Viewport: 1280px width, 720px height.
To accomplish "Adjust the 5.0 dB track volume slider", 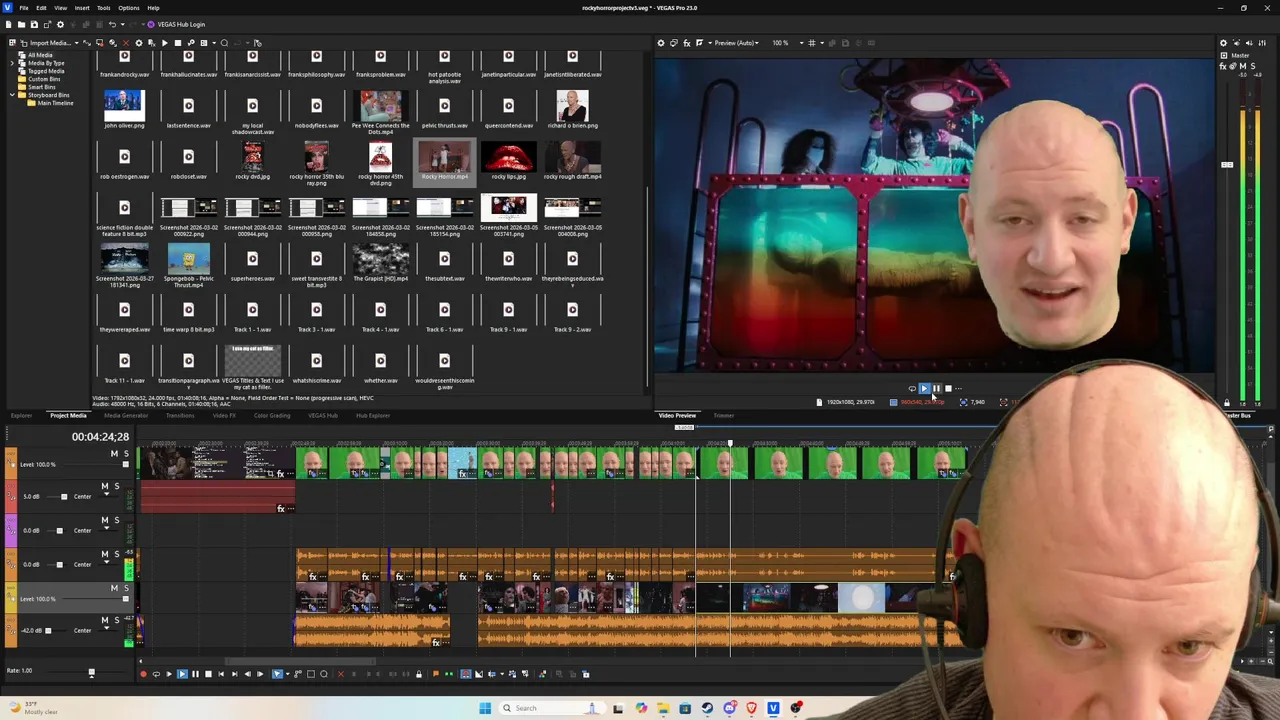I will (64, 496).
